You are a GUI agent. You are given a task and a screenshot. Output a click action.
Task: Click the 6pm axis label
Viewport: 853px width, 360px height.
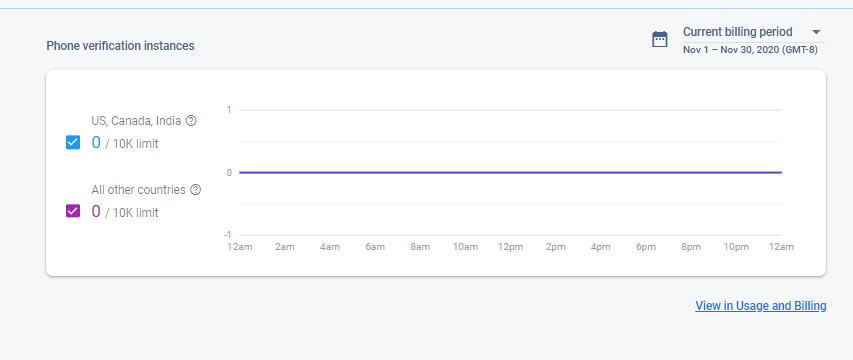click(x=646, y=247)
